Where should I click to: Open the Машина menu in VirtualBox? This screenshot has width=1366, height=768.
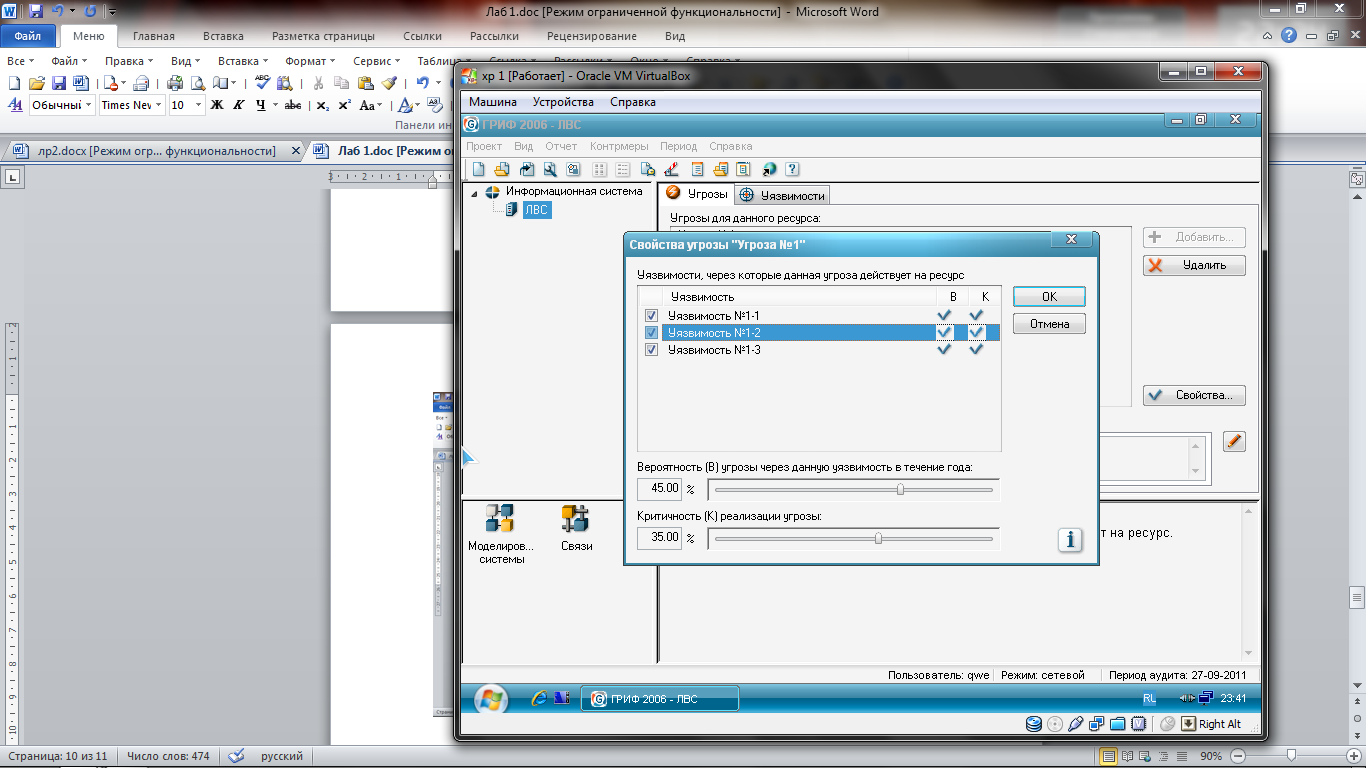tap(493, 102)
